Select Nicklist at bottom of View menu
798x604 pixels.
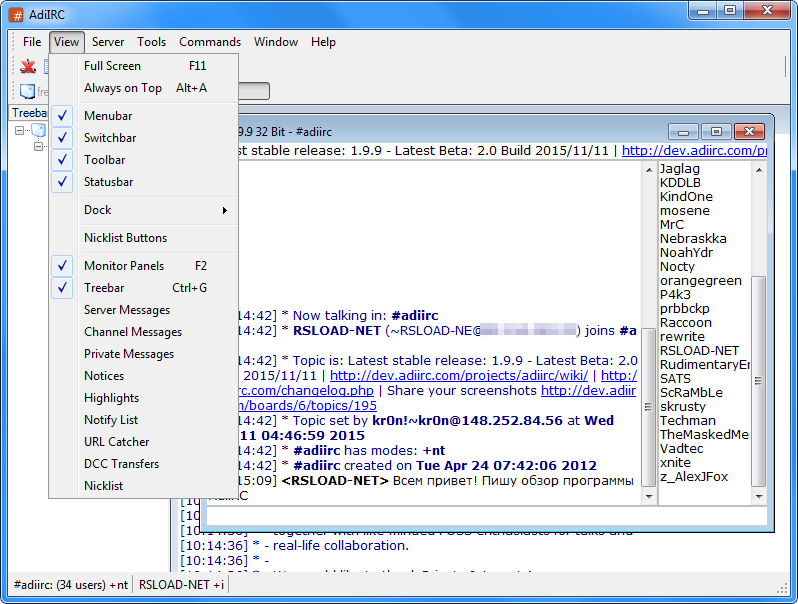click(144, 485)
